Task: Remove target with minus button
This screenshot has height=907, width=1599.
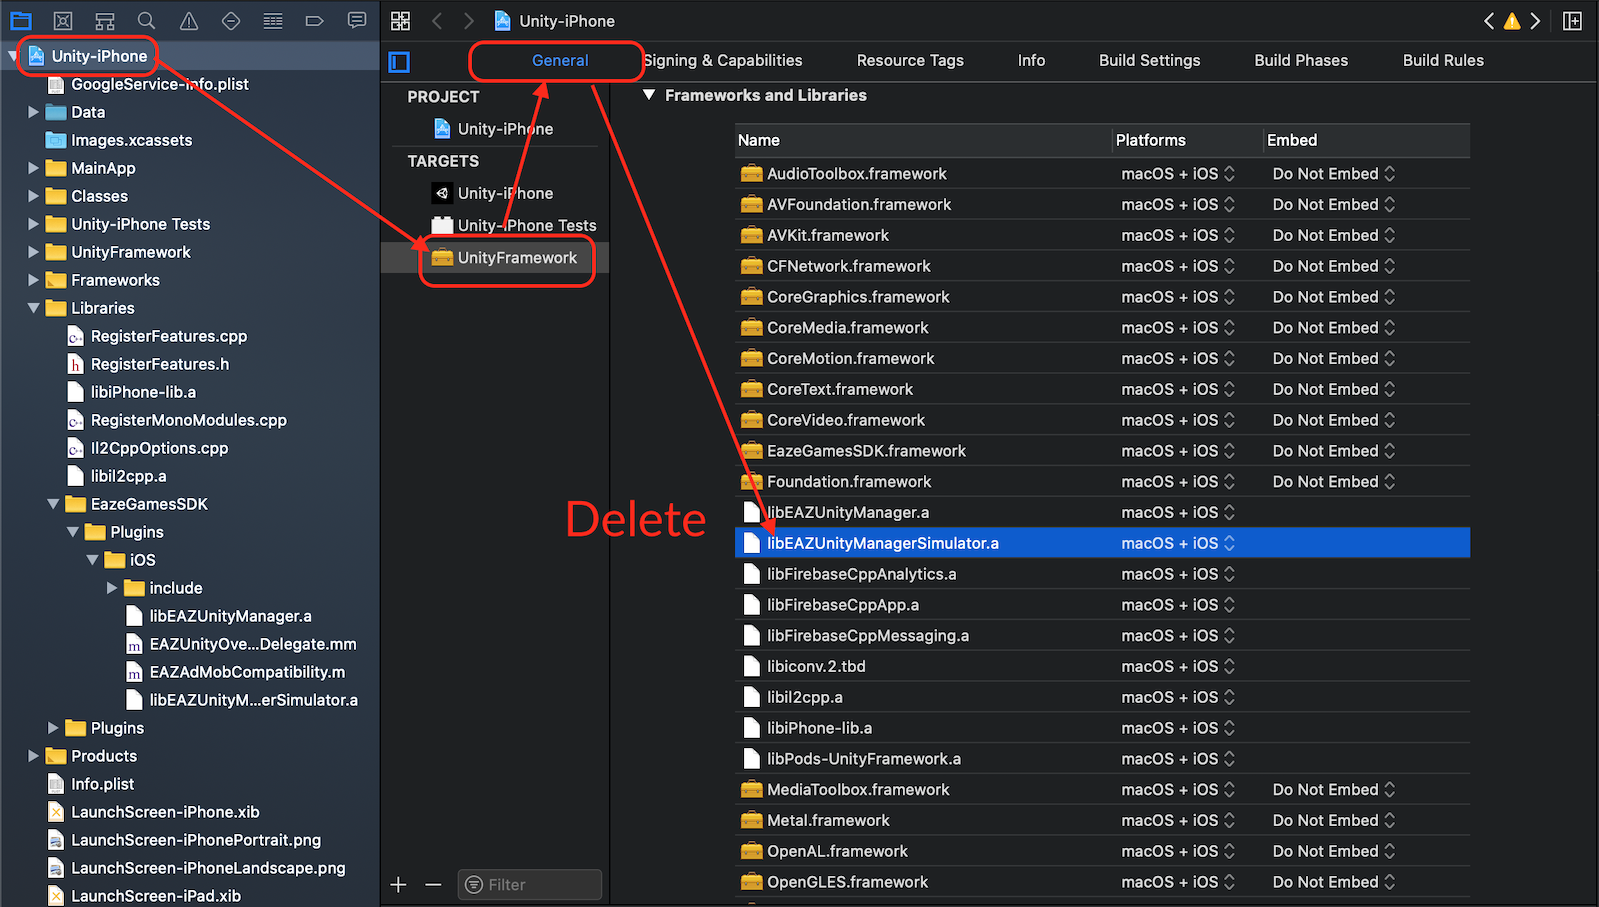Action: (433, 884)
